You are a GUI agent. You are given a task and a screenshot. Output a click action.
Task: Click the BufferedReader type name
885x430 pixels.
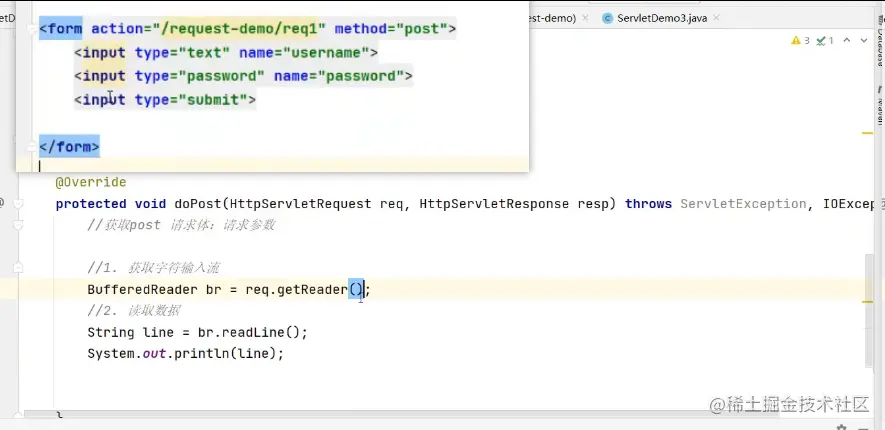click(x=142, y=289)
